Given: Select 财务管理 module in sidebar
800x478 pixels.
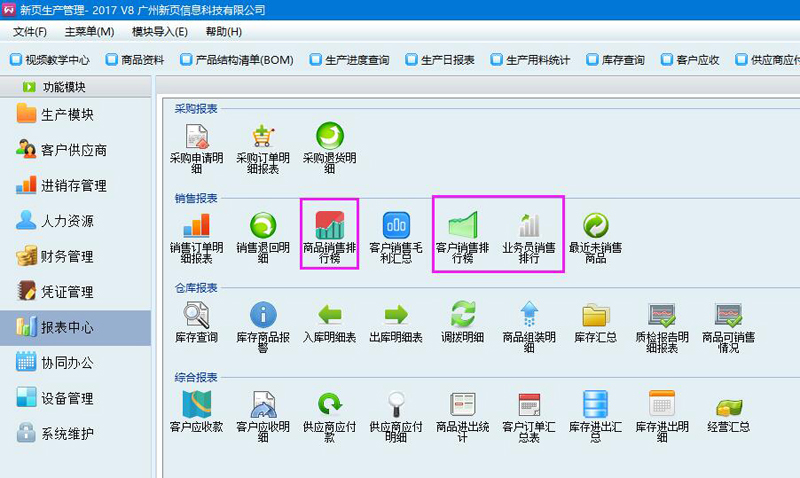Looking at the screenshot, I should (67, 257).
